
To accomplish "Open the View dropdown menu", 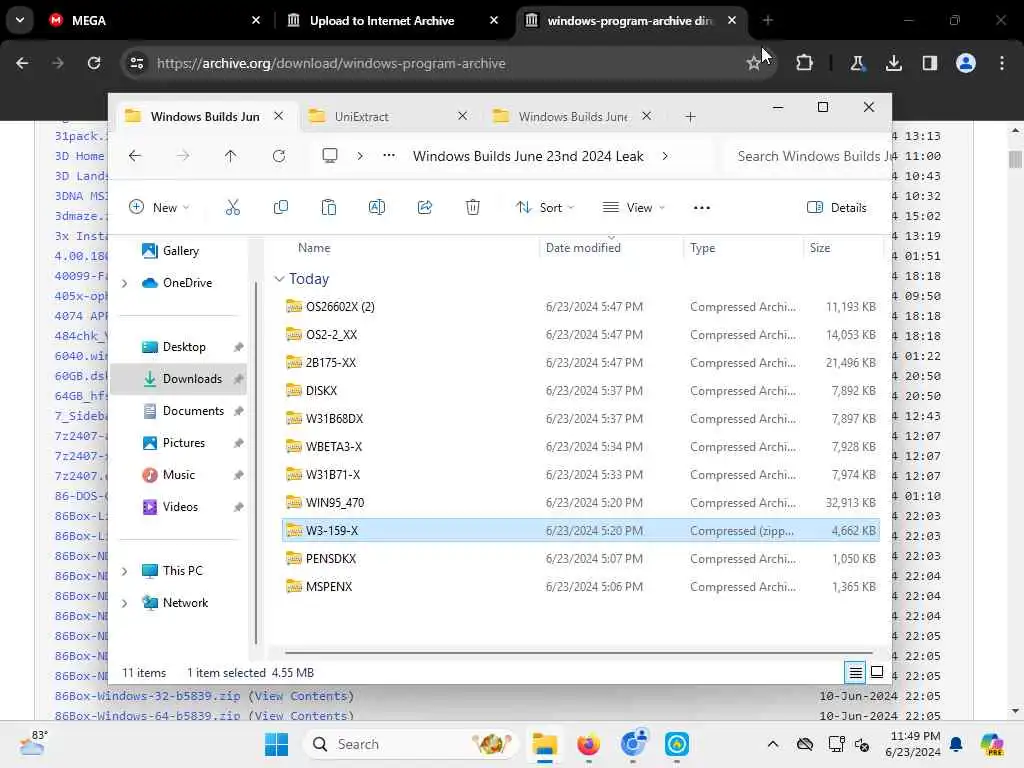I will pyautogui.click(x=633, y=208).
